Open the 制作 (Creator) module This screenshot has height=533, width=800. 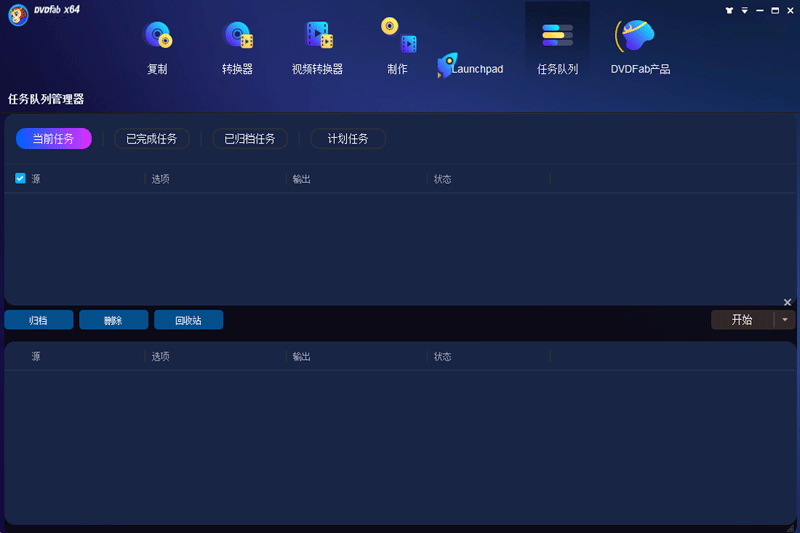point(397,47)
